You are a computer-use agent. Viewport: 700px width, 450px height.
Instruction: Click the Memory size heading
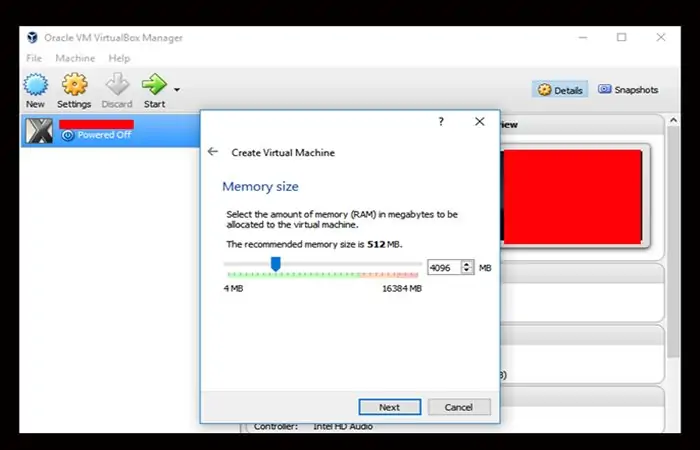pos(260,186)
